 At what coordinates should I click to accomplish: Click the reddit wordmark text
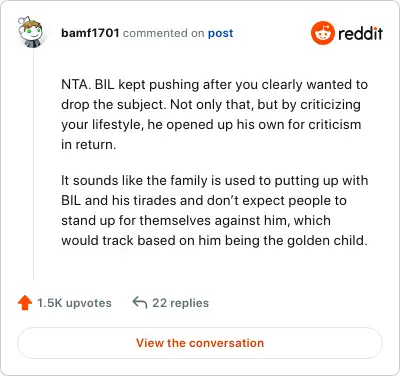pos(360,33)
